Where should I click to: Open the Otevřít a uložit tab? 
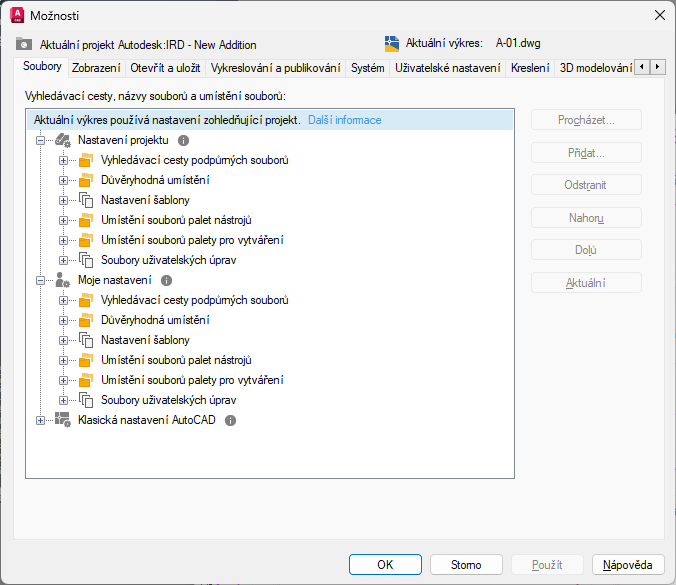[x=165, y=68]
